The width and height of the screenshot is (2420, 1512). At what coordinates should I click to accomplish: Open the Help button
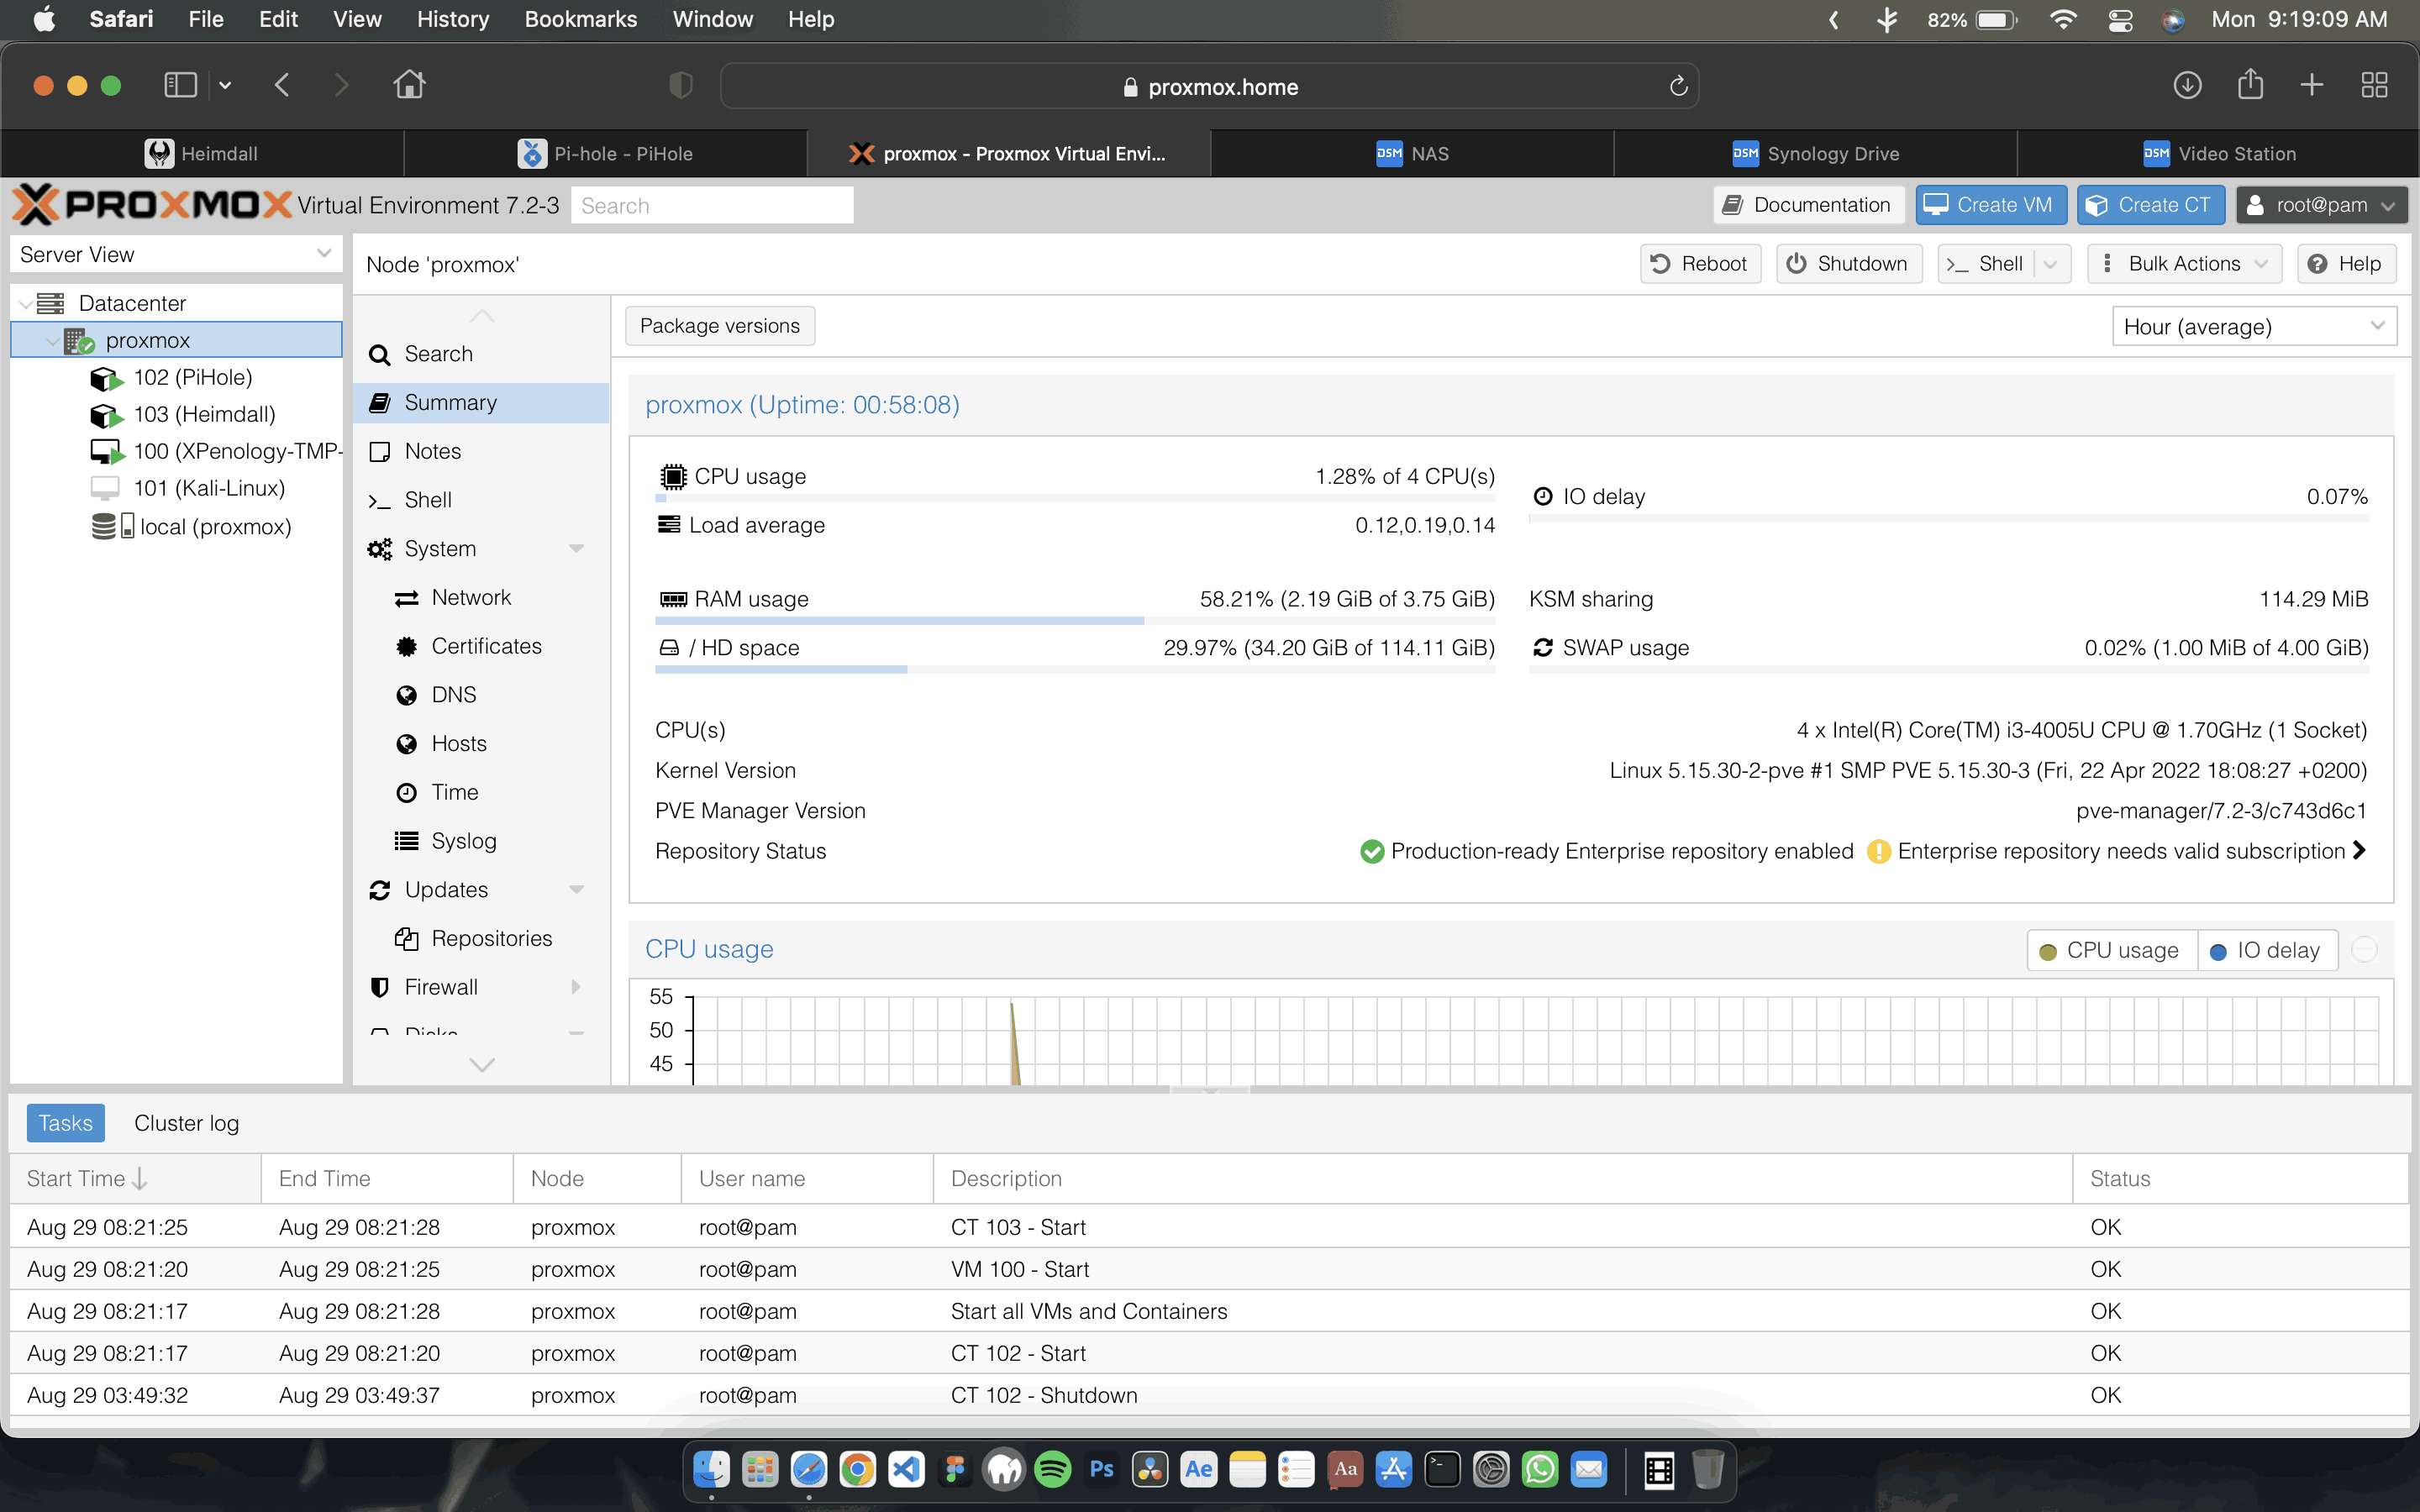pyautogui.click(x=2346, y=264)
